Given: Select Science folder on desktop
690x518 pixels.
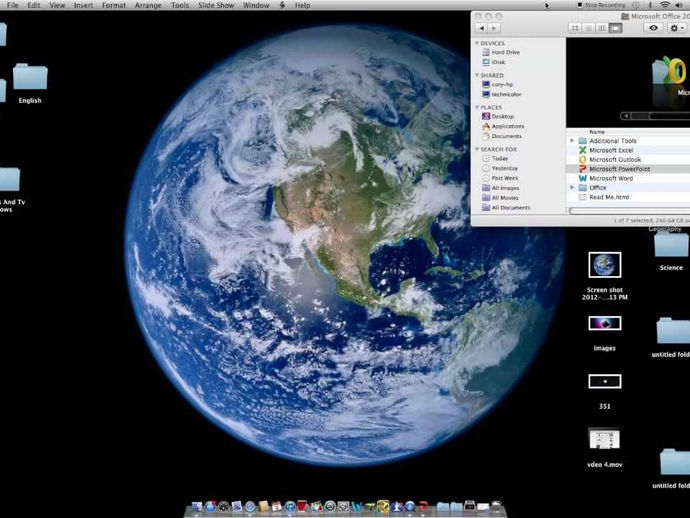Looking at the screenshot, I should 671,252.
